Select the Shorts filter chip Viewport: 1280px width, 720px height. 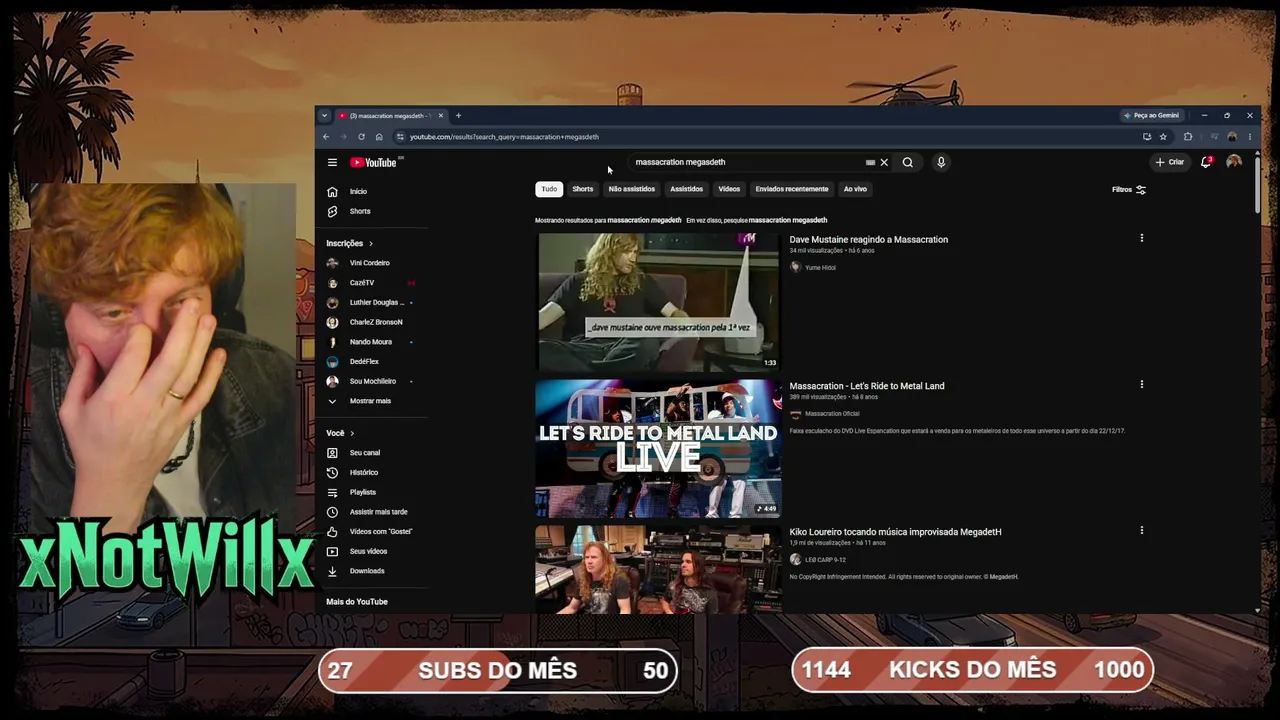click(x=582, y=189)
